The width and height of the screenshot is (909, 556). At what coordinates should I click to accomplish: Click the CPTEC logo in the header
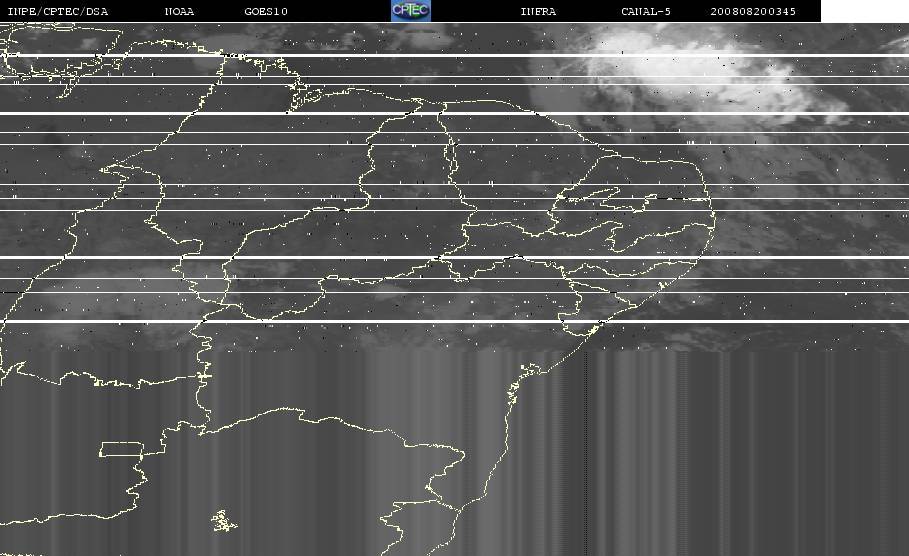tap(410, 10)
